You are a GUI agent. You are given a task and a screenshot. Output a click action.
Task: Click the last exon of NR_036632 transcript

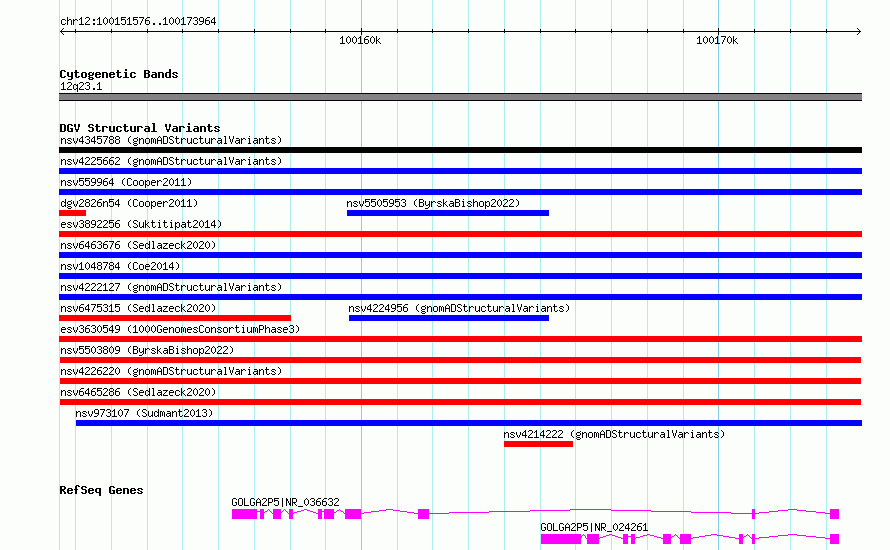834,514
